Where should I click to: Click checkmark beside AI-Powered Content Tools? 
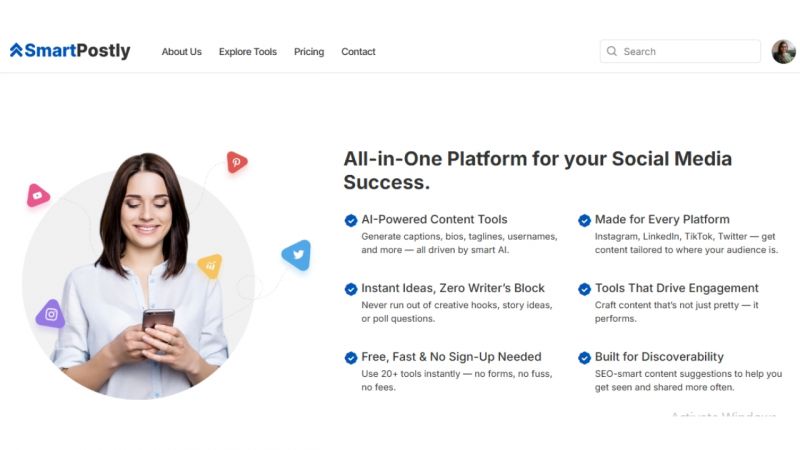click(351, 221)
